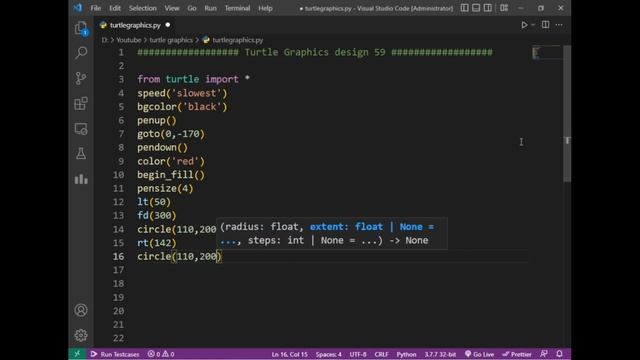Screen dimensions: 640x360
Task: Open the bar chart activity icon
Action: click(x=81, y=179)
